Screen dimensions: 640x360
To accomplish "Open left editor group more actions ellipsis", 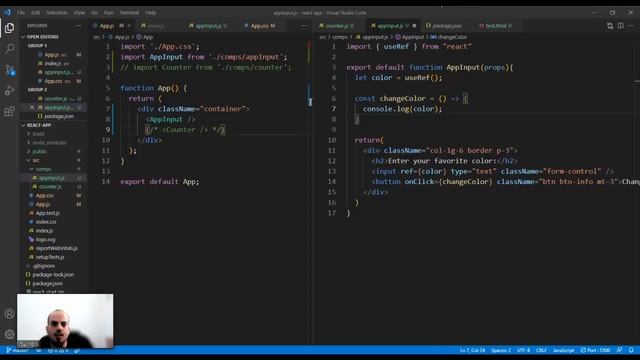I will pyautogui.click(x=304, y=26).
